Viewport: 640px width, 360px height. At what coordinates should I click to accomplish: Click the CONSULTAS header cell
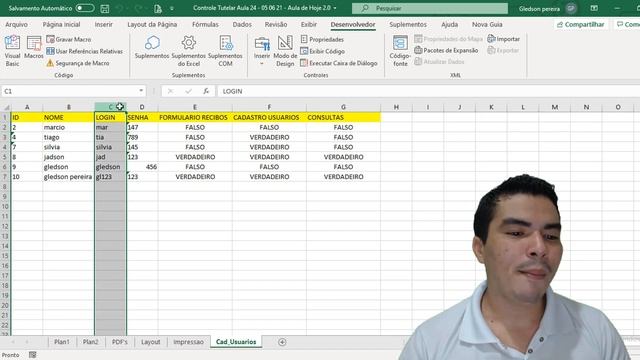pos(343,118)
